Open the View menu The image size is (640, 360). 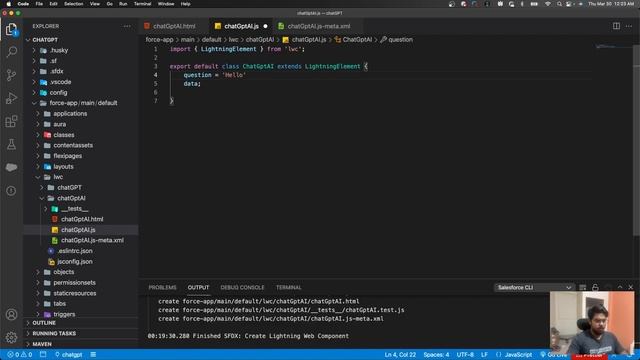95,4
